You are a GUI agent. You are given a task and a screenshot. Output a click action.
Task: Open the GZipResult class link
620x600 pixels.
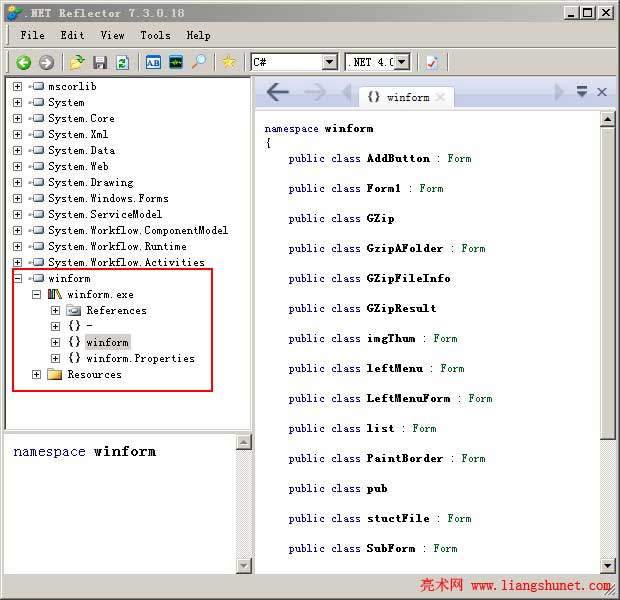401,308
